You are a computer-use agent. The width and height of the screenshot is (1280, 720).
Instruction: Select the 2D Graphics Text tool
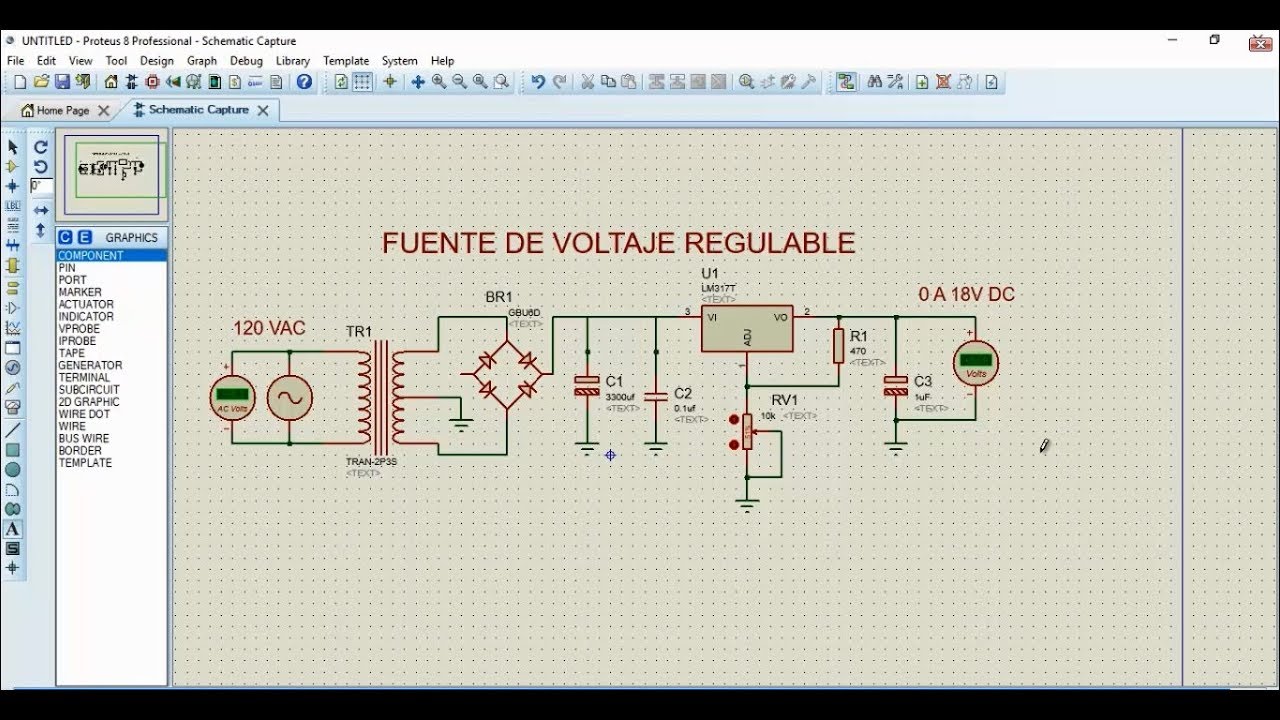tap(12, 528)
